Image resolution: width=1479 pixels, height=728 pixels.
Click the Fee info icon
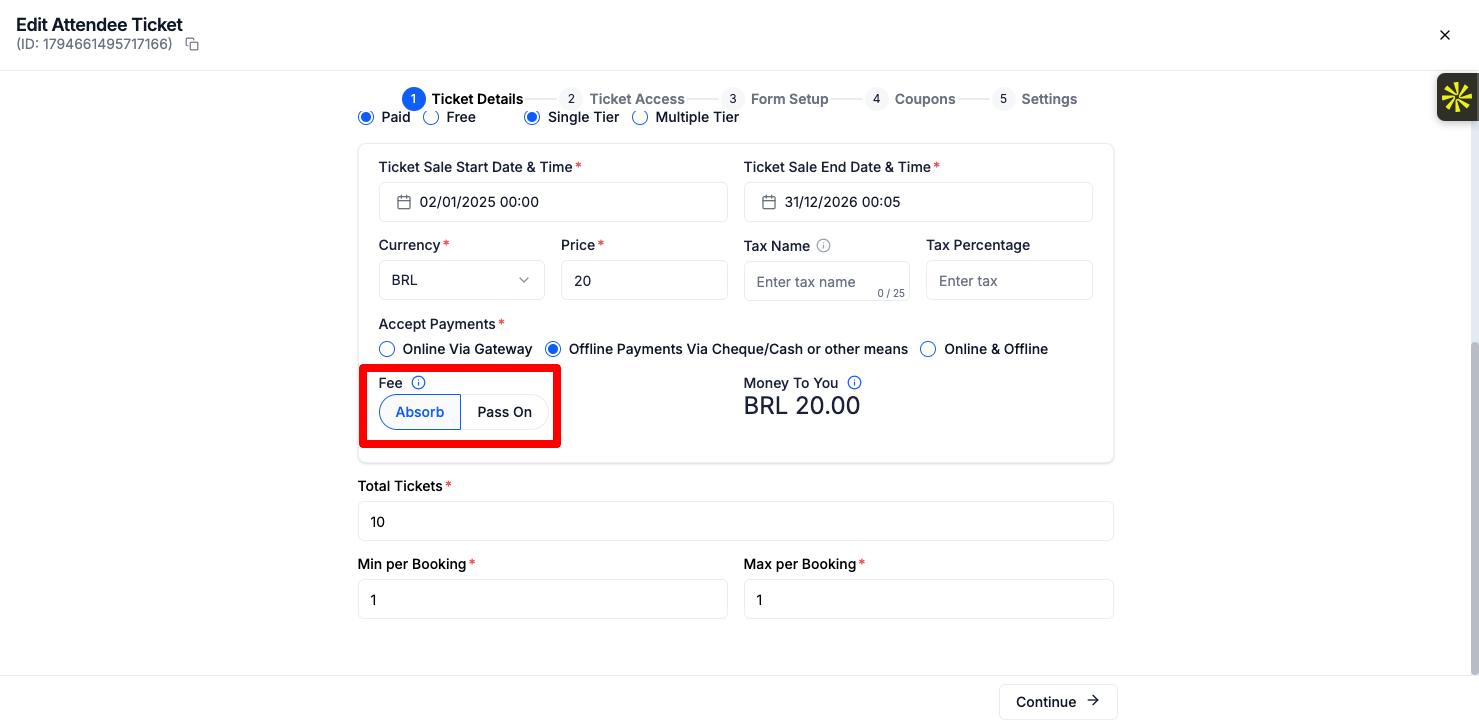tap(419, 382)
